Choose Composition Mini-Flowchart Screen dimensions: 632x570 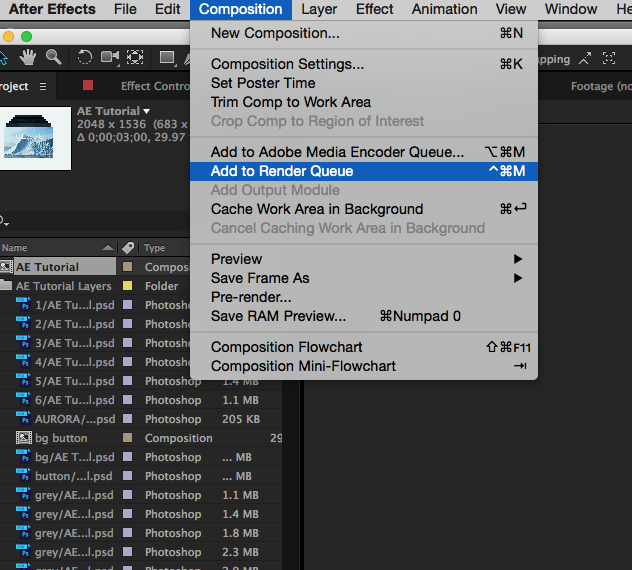364,366
